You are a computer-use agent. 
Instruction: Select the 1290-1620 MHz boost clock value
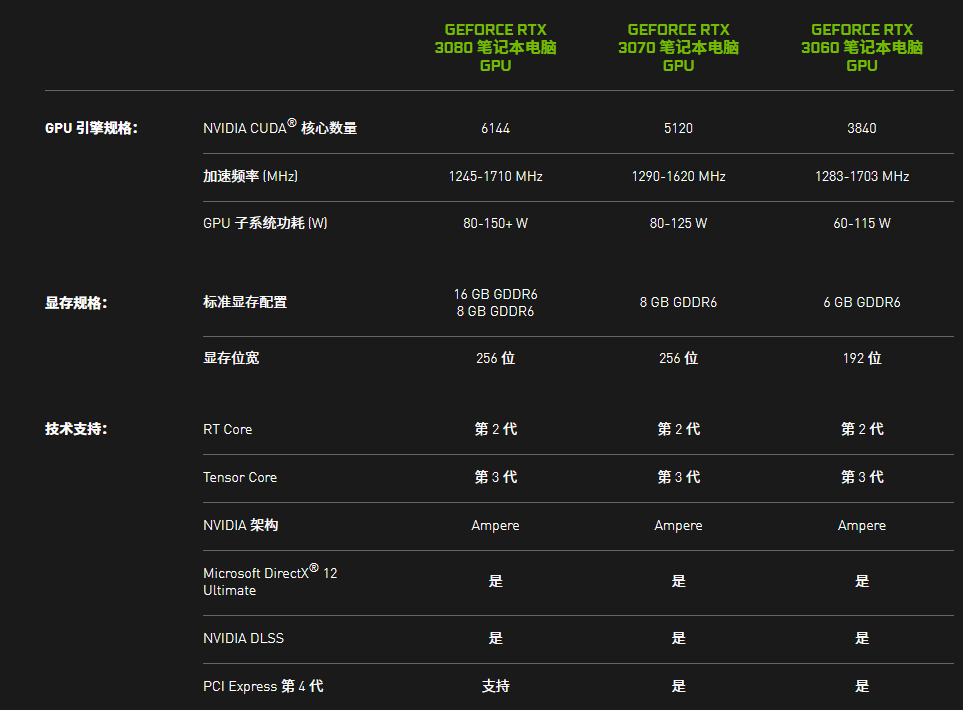click(678, 176)
